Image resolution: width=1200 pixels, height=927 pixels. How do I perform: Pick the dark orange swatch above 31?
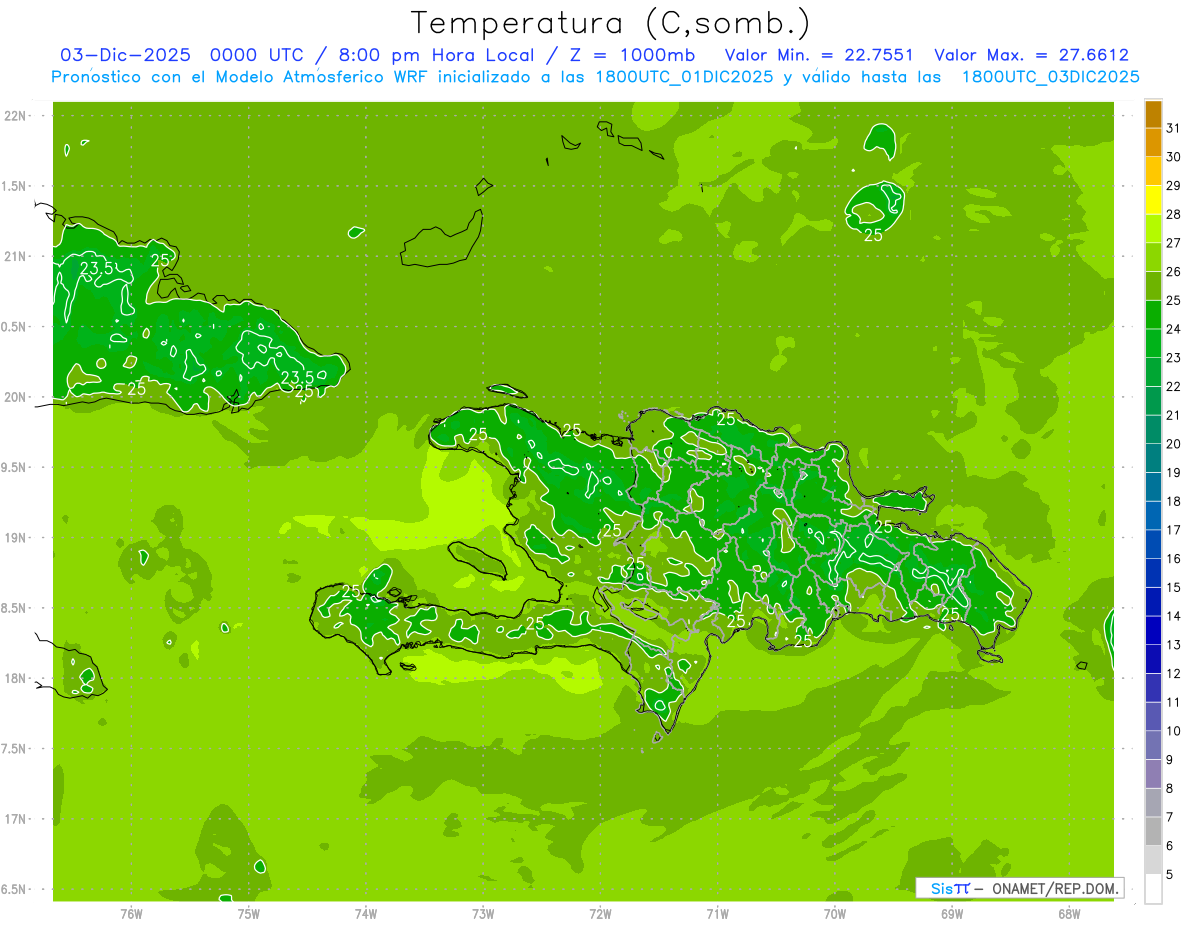(x=1153, y=114)
